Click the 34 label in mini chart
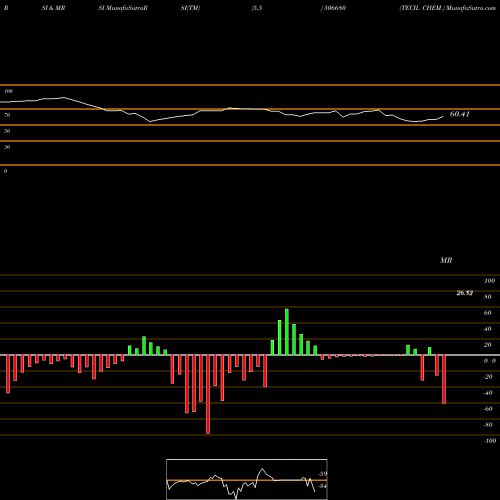The image size is (500, 500). (323, 486)
